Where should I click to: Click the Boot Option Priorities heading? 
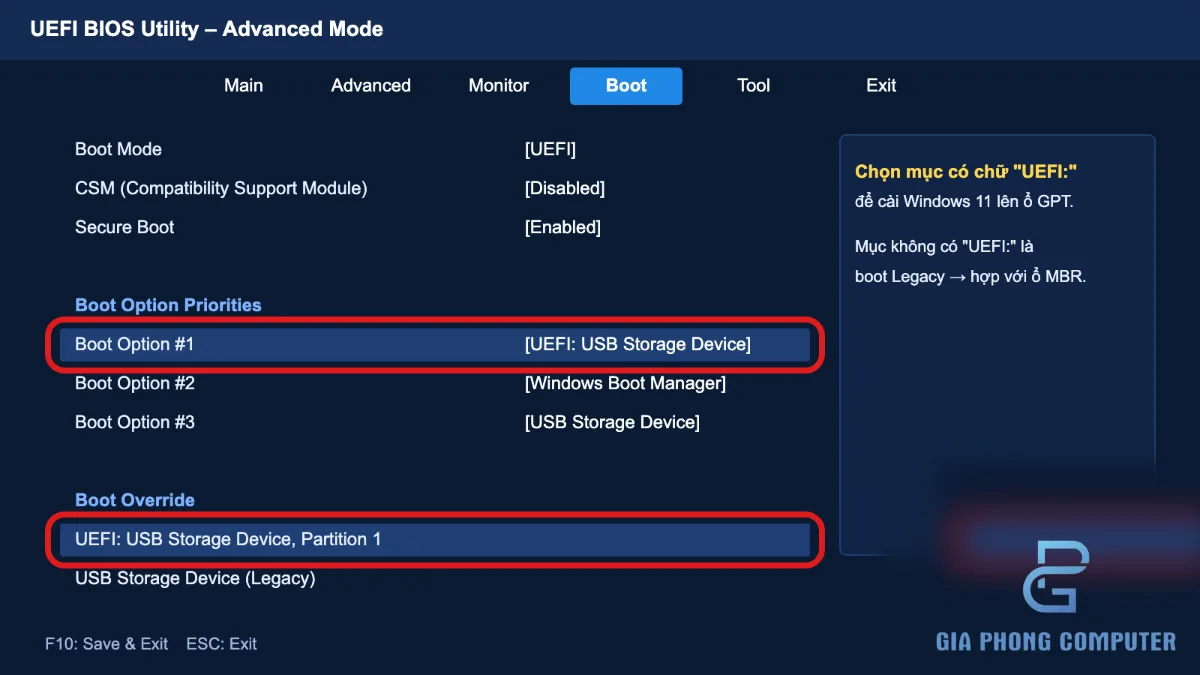168,305
